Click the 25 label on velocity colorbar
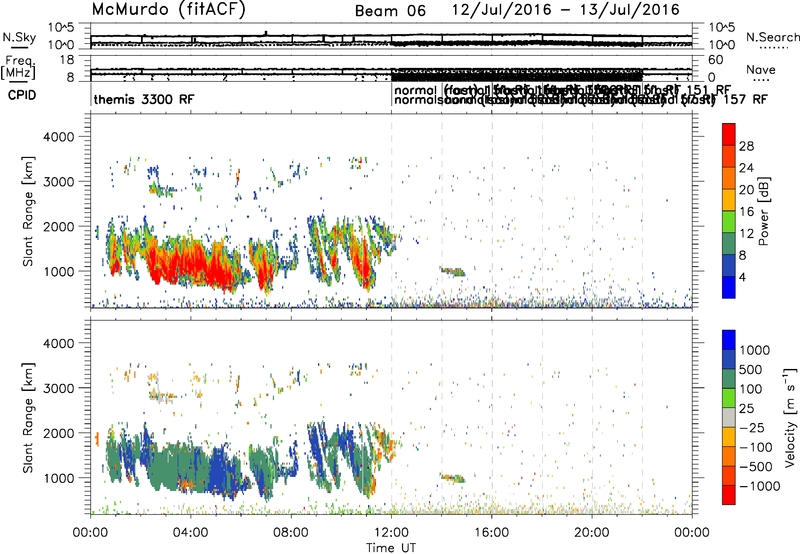Viewport: 800px width, 554px height. click(x=746, y=409)
